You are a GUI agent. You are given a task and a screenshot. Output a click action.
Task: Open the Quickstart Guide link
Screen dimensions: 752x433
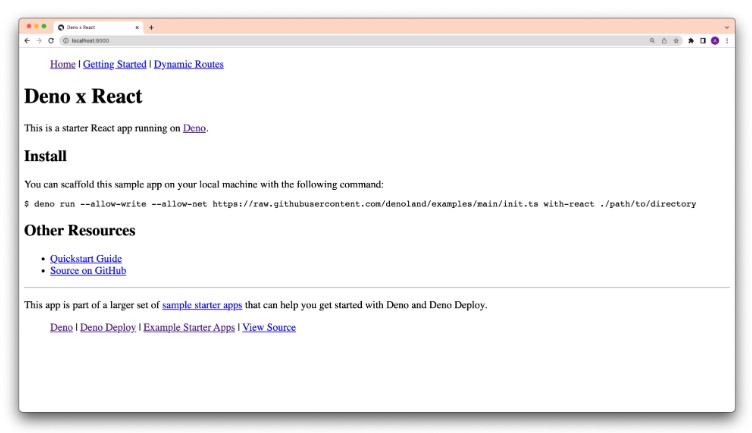86,258
